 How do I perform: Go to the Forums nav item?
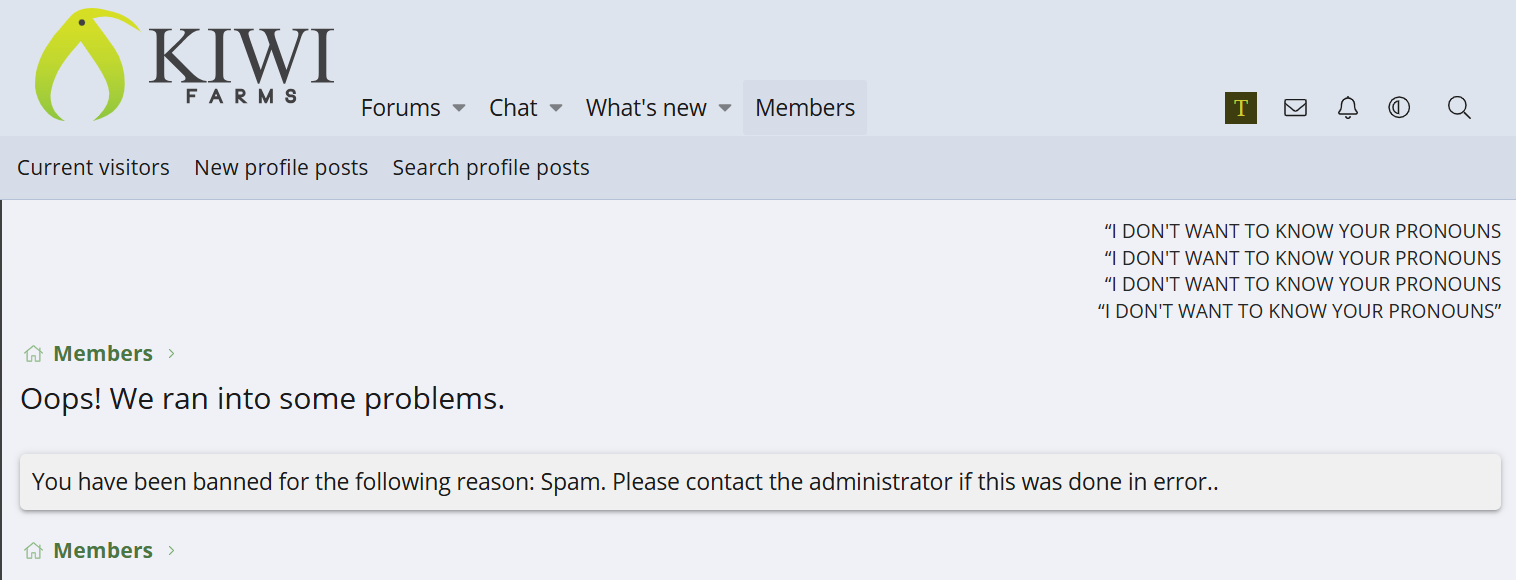(400, 108)
